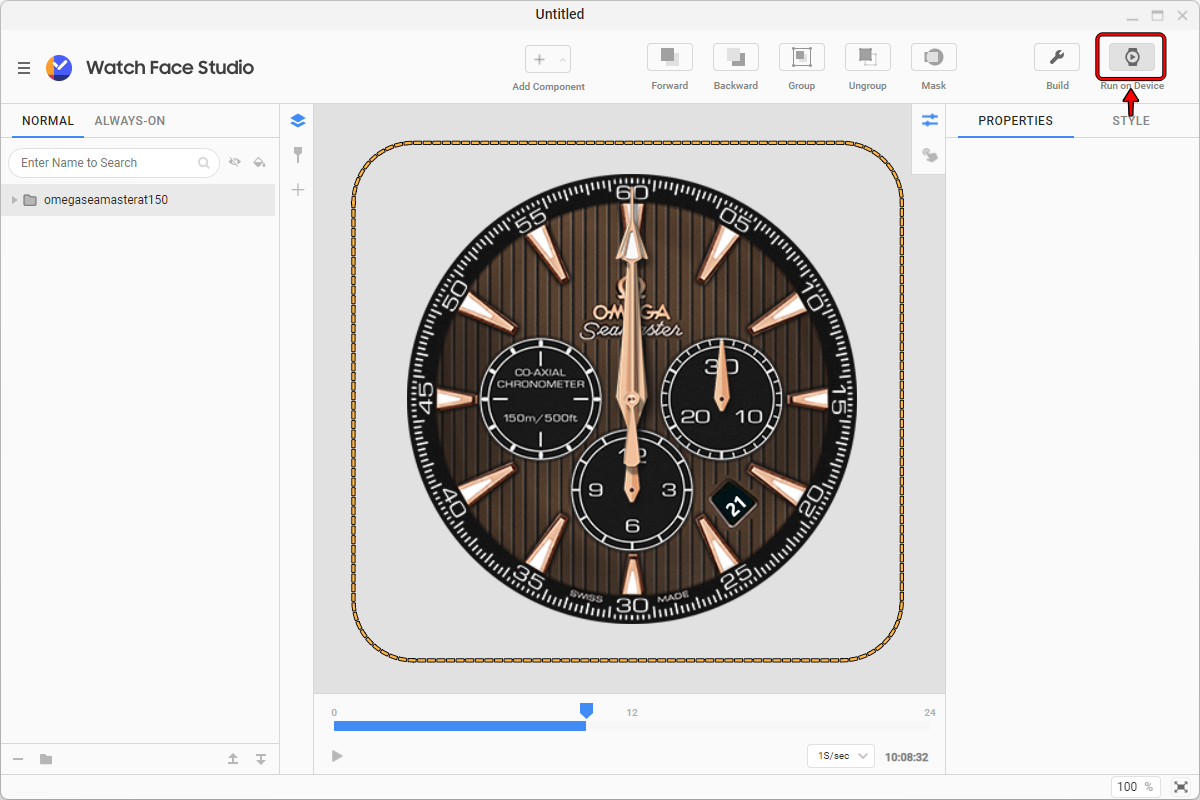This screenshot has width=1200, height=800.
Task: Click the Add Component plus button
Action: [540, 59]
